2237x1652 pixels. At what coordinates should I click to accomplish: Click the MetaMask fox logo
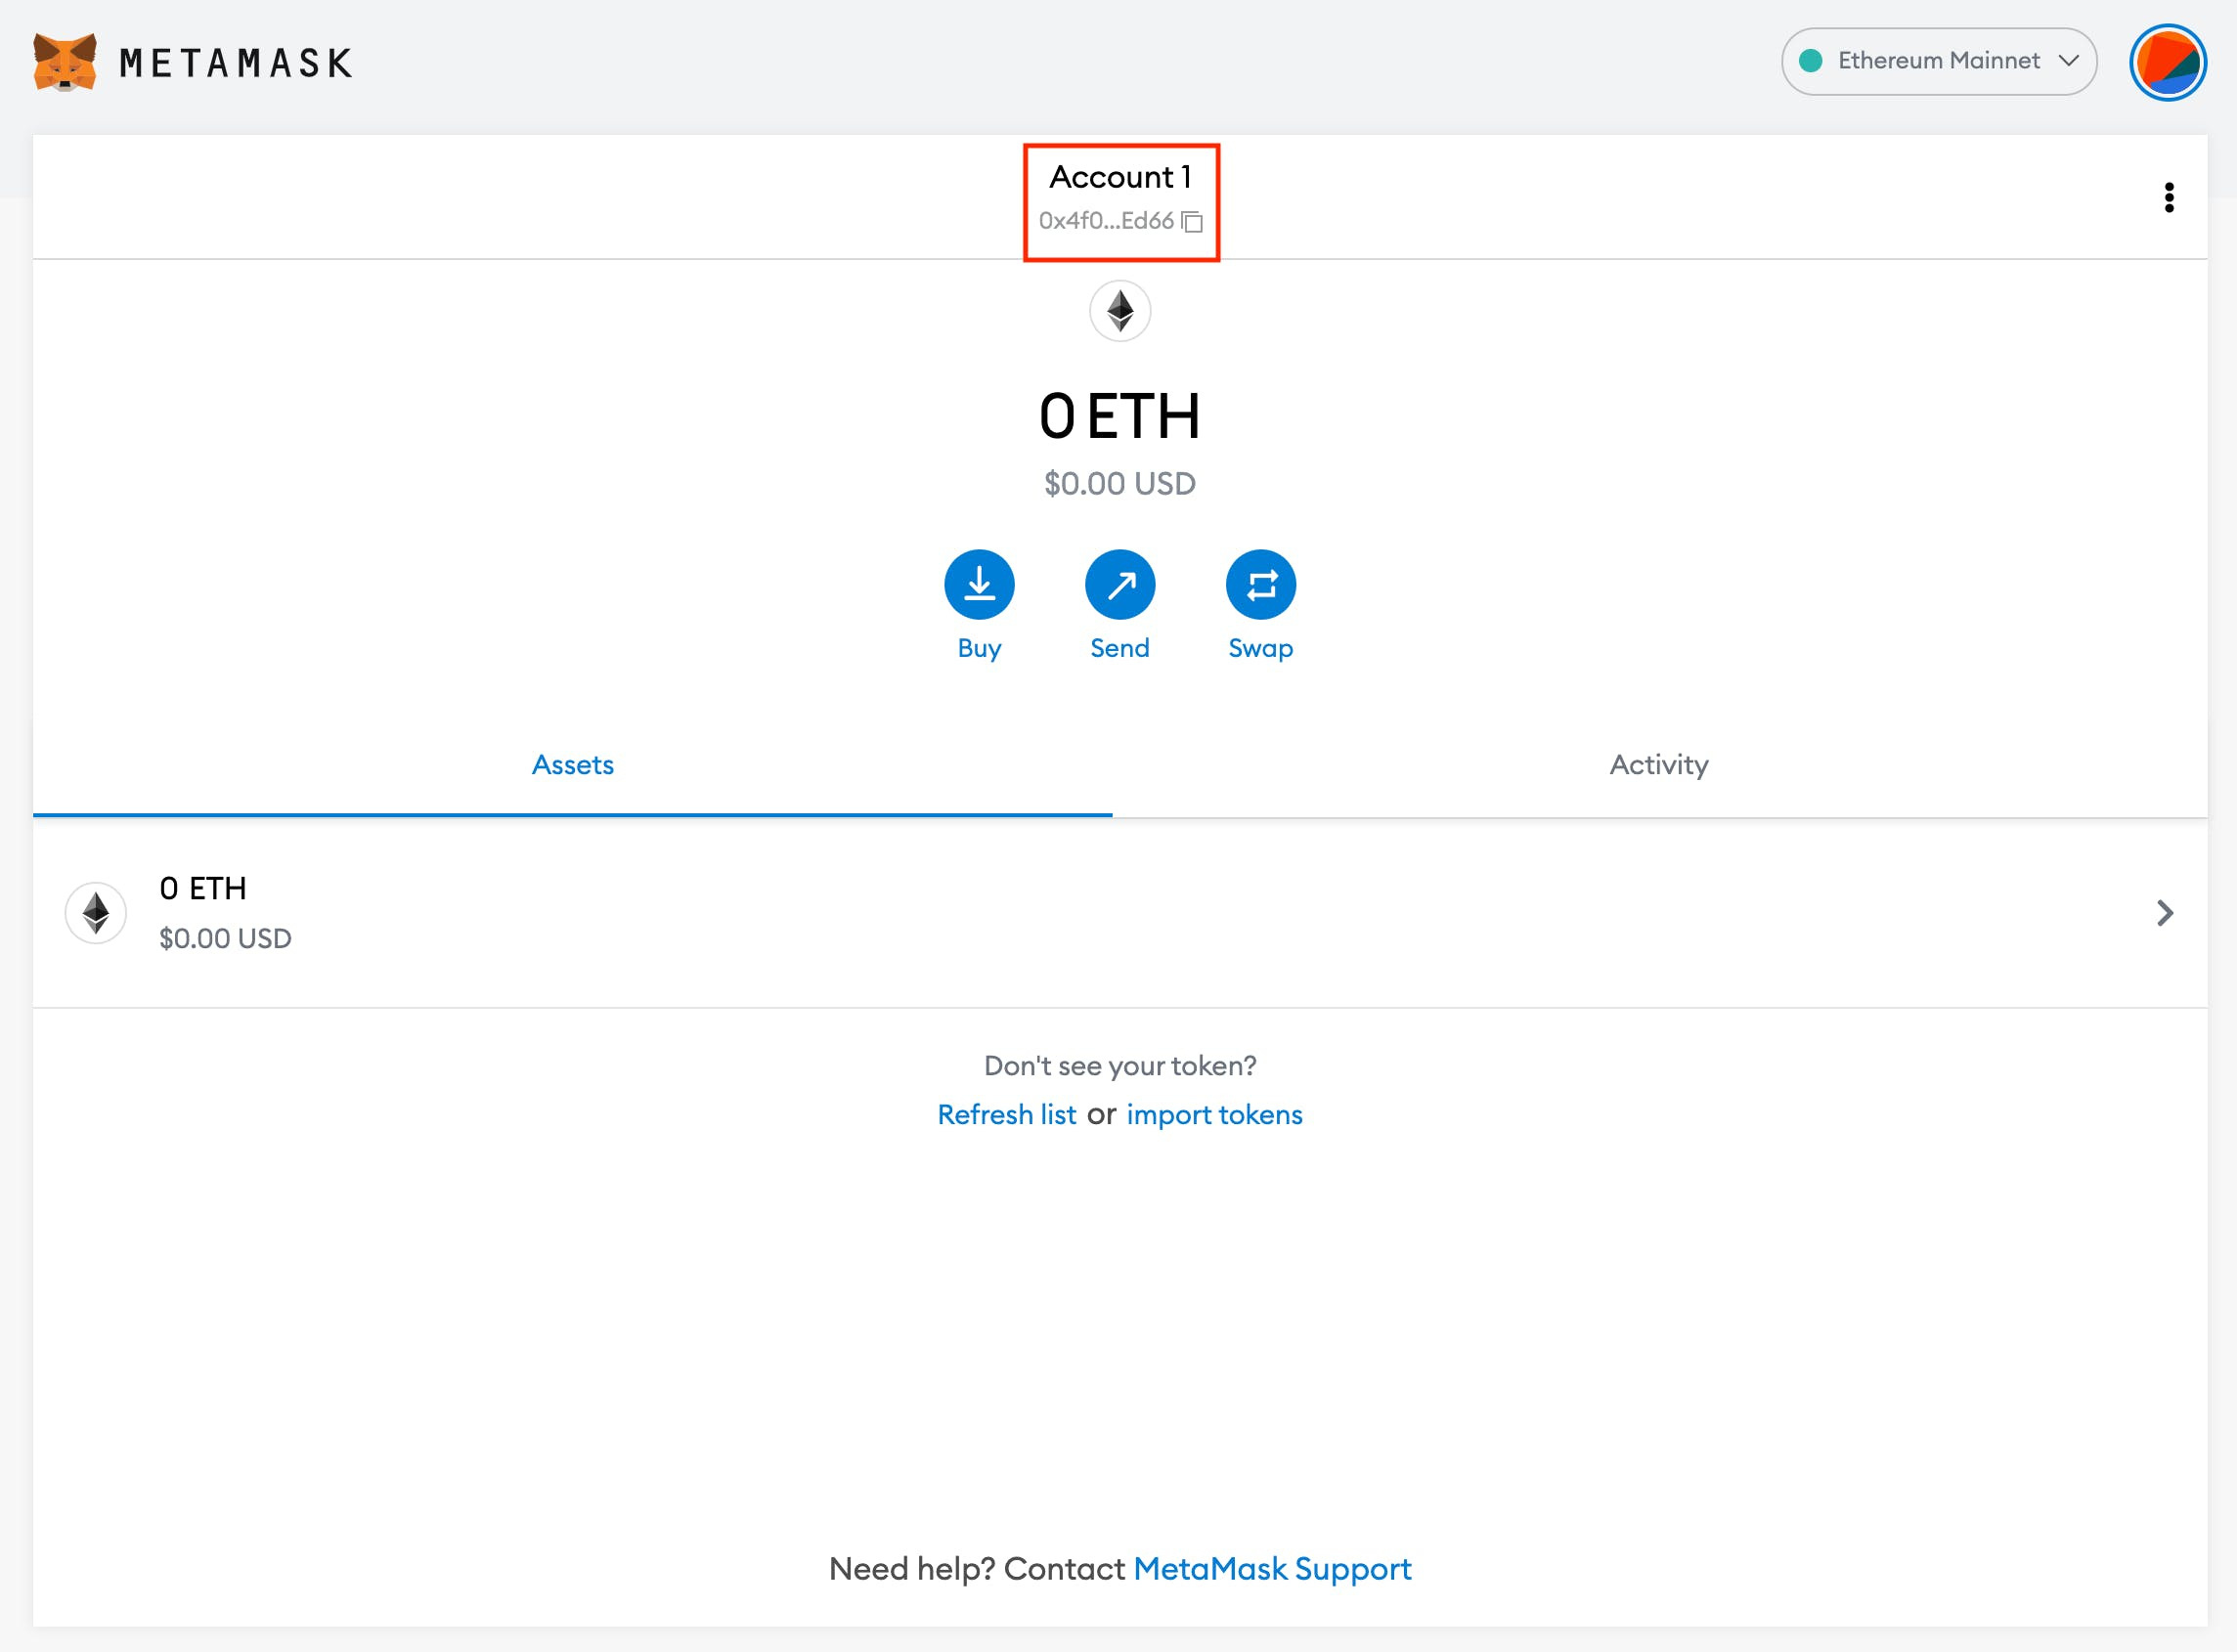pyautogui.click(x=65, y=62)
